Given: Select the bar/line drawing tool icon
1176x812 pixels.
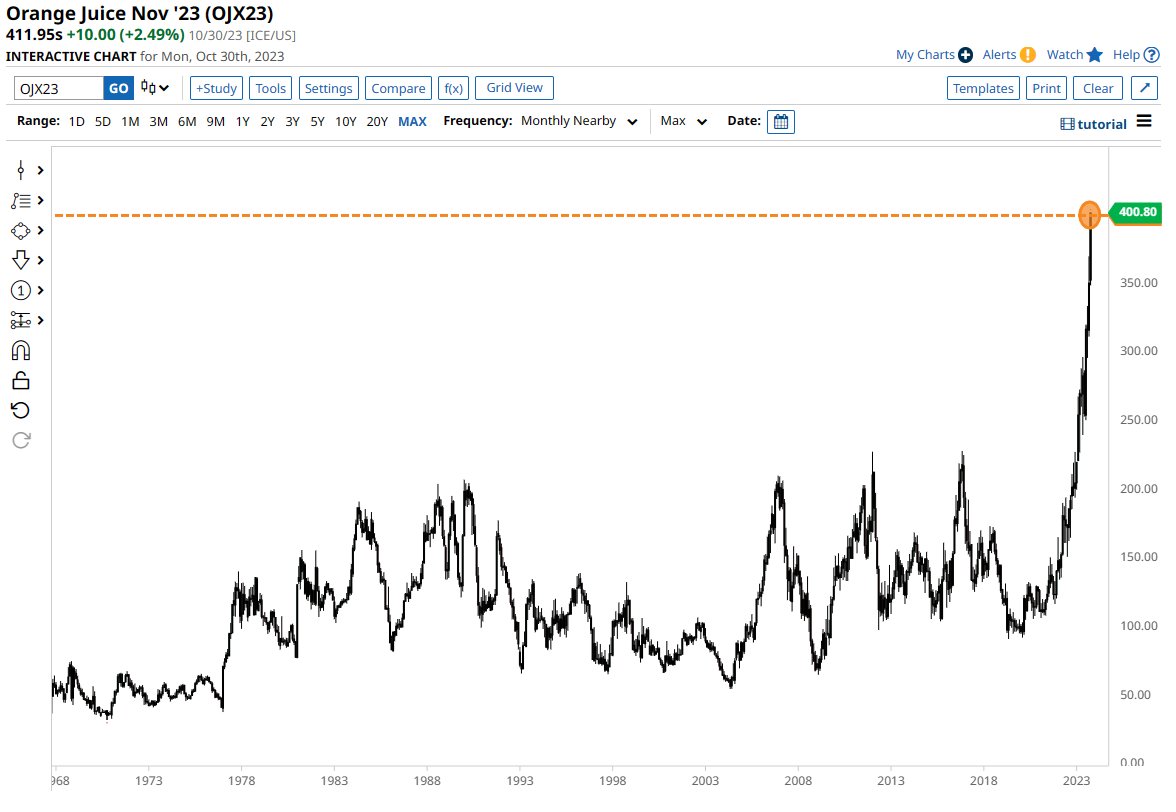Looking at the screenshot, I should [21, 170].
